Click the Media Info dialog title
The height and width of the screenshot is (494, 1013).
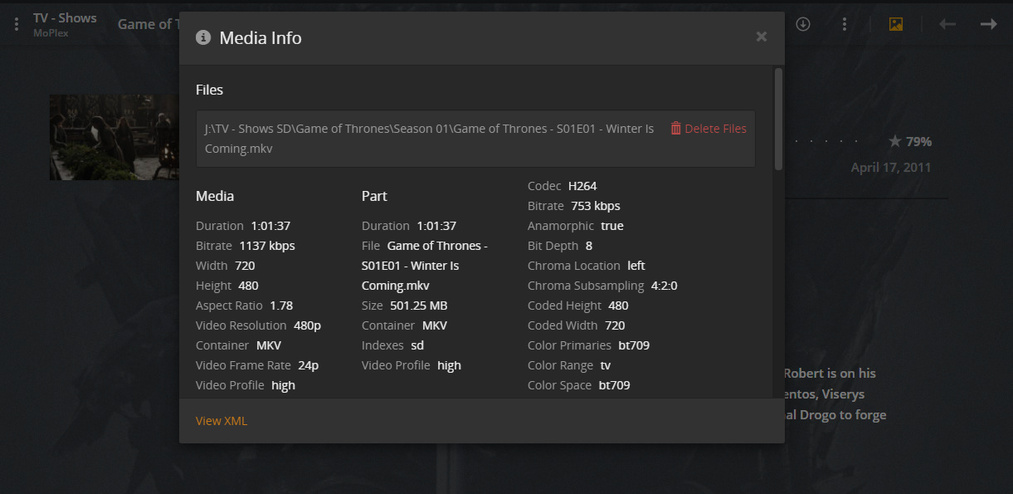point(260,38)
